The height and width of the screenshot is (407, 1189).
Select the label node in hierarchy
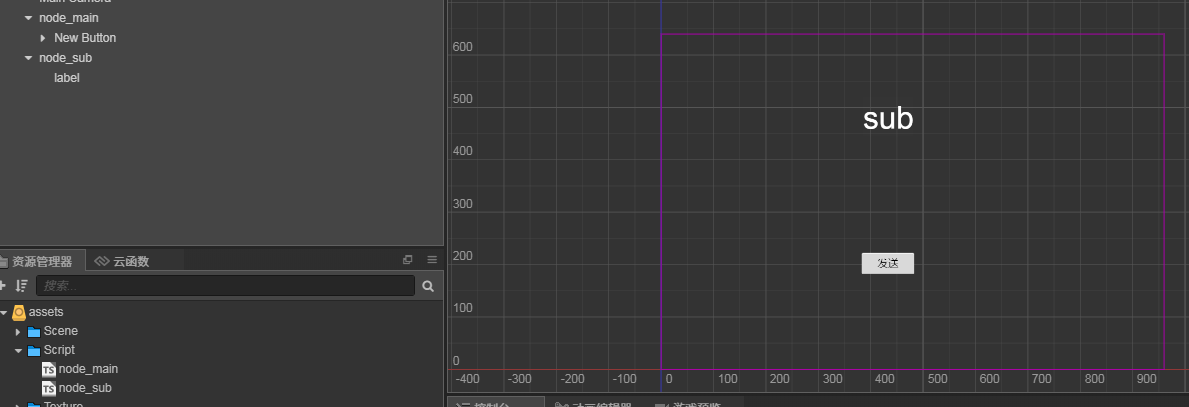pyautogui.click(x=67, y=78)
